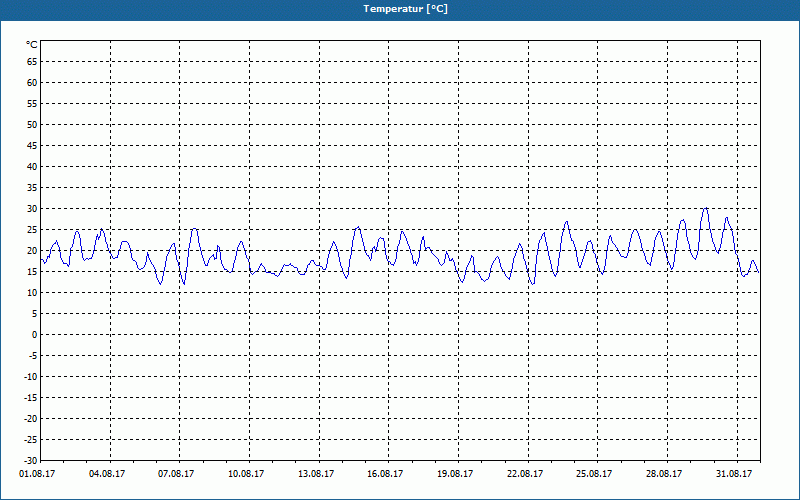
Task: Click the 31.08.17 date on the x-axis
Action: [734, 474]
